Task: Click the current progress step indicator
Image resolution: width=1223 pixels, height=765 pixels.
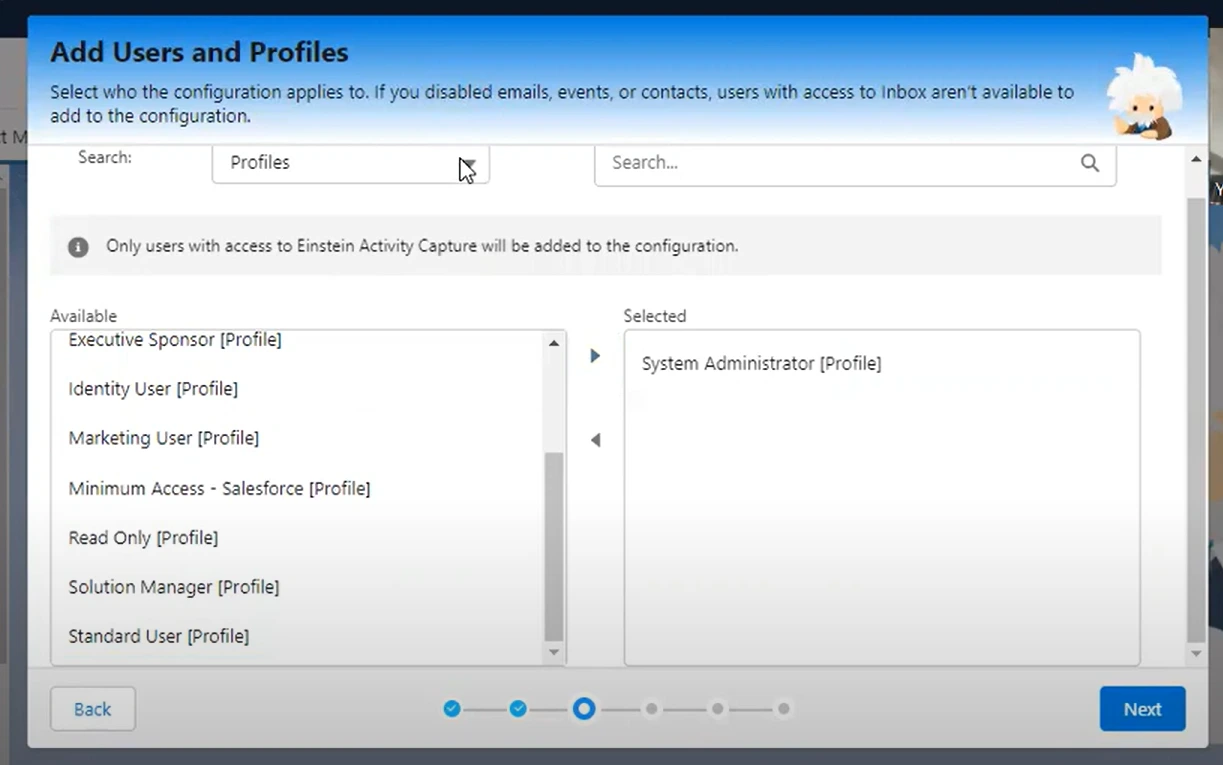Action: point(584,708)
